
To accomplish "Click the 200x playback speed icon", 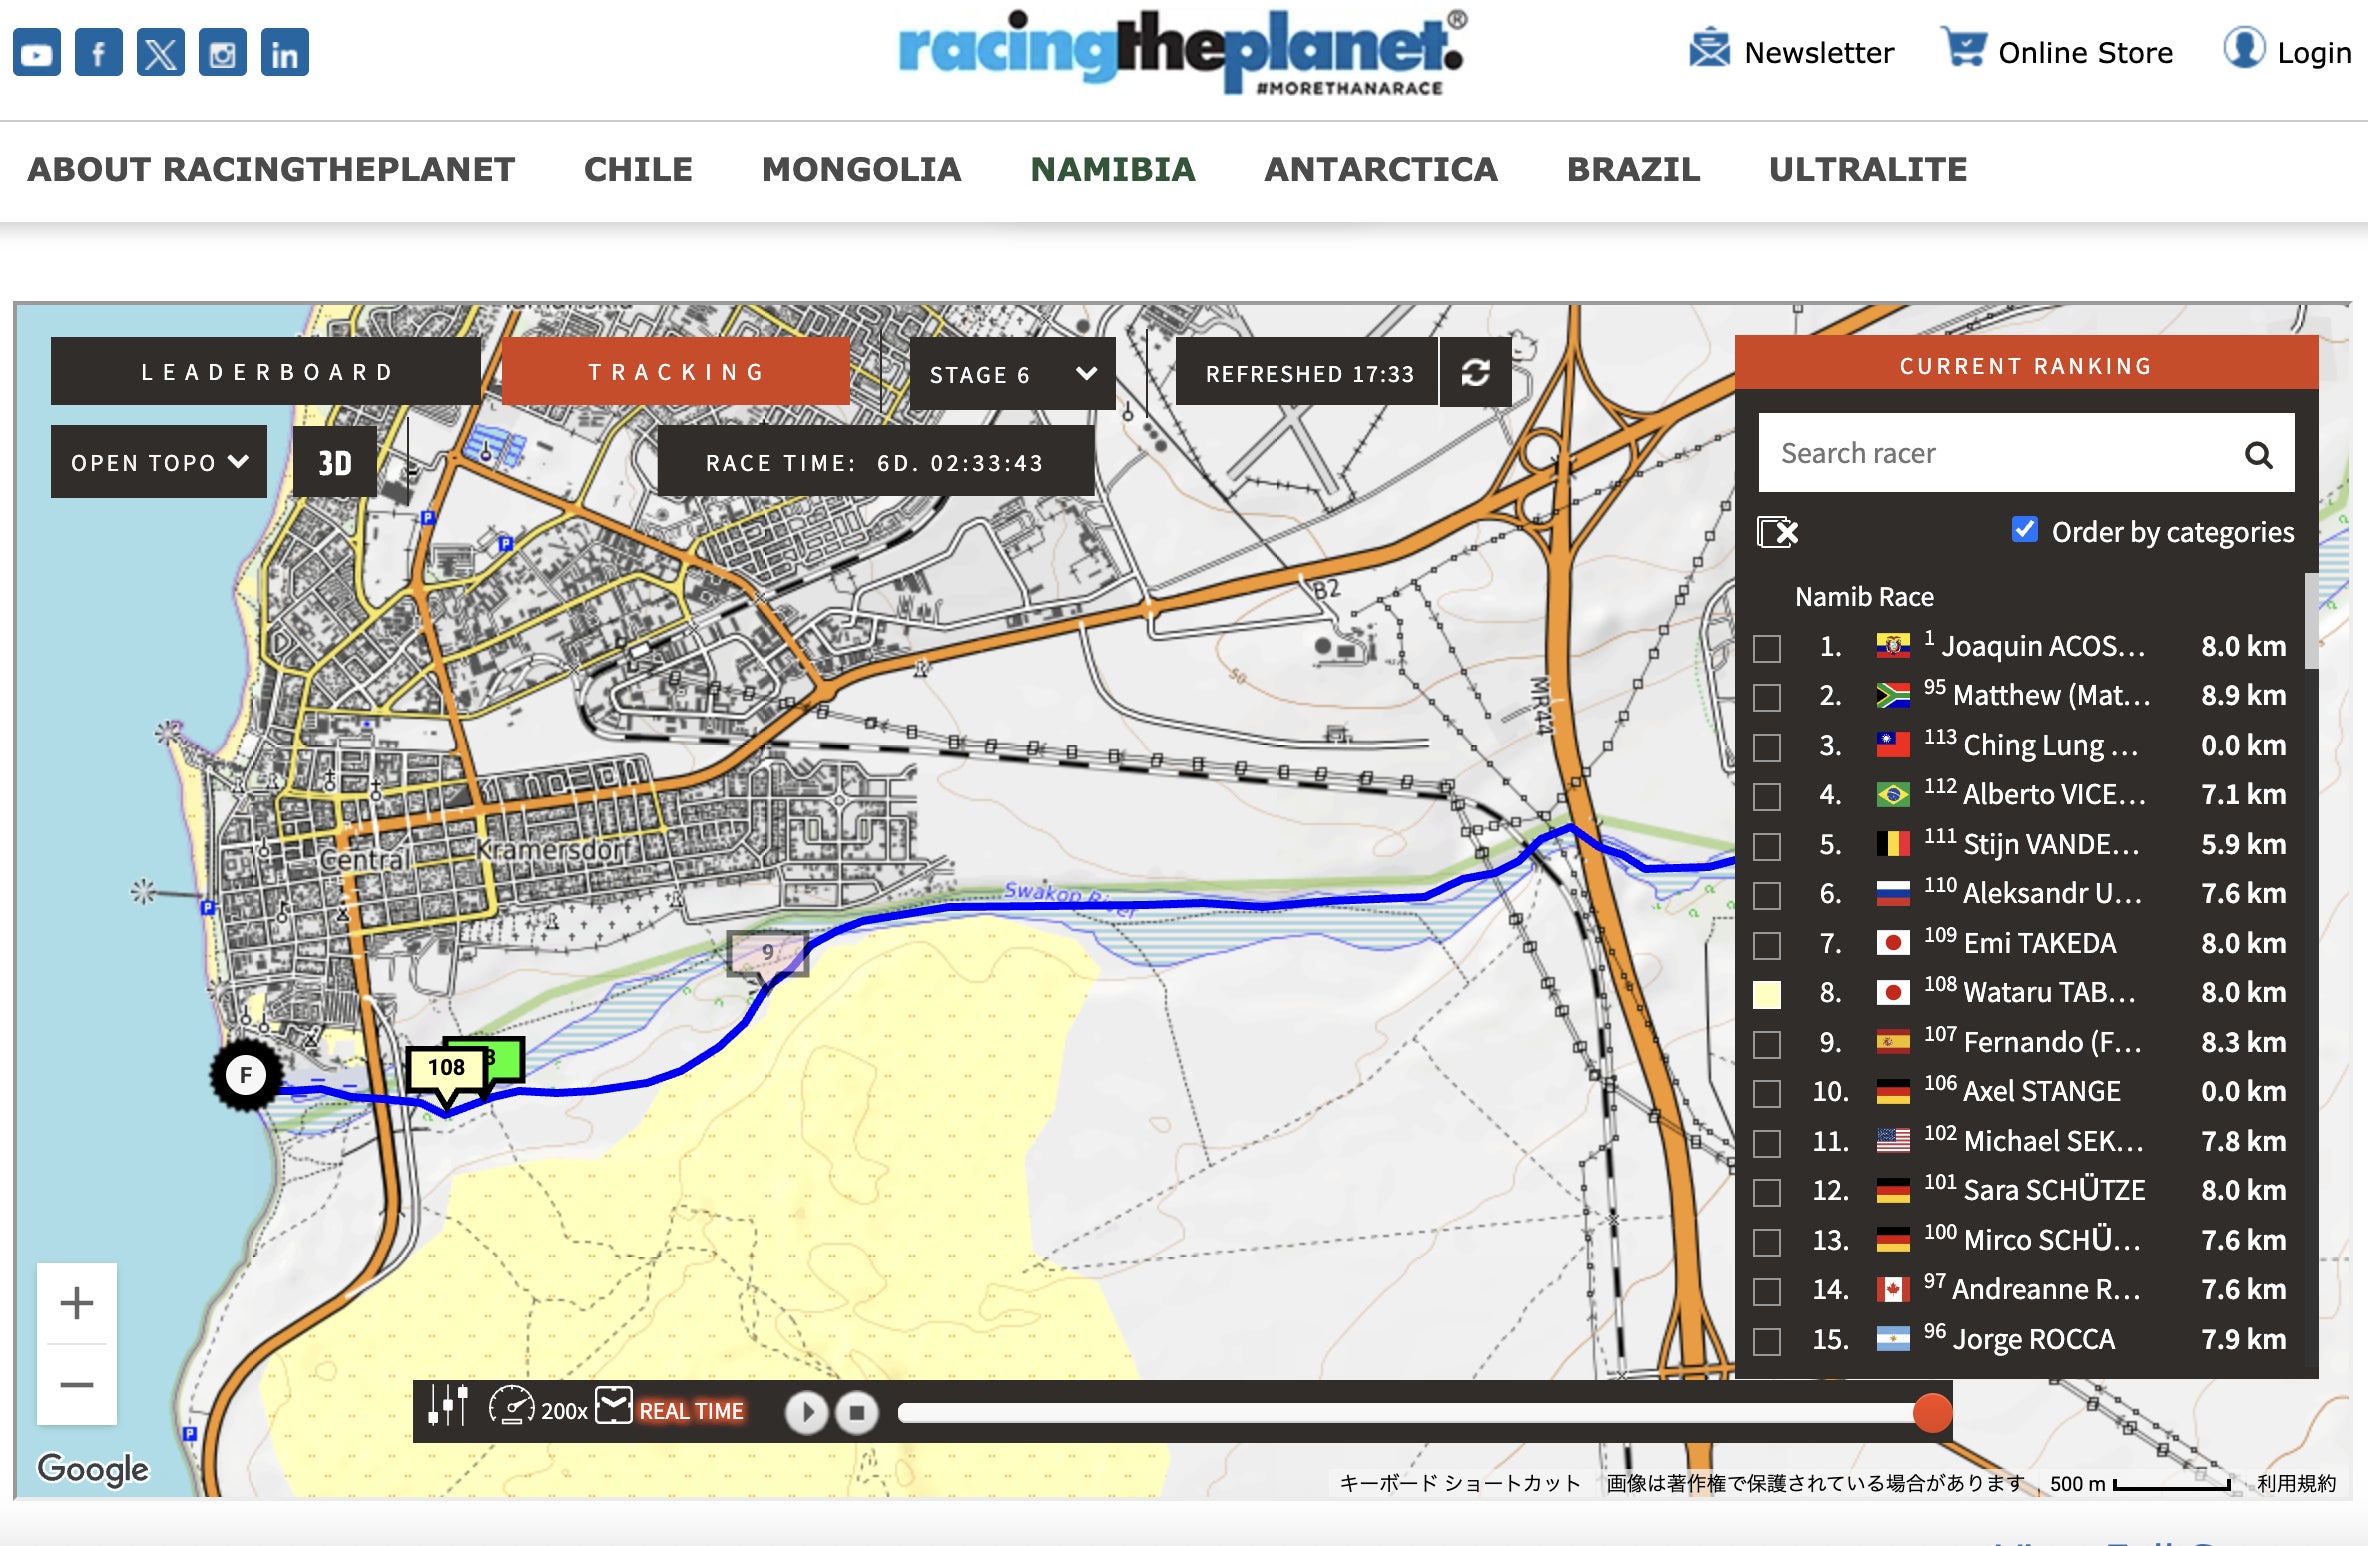I will [512, 1405].
